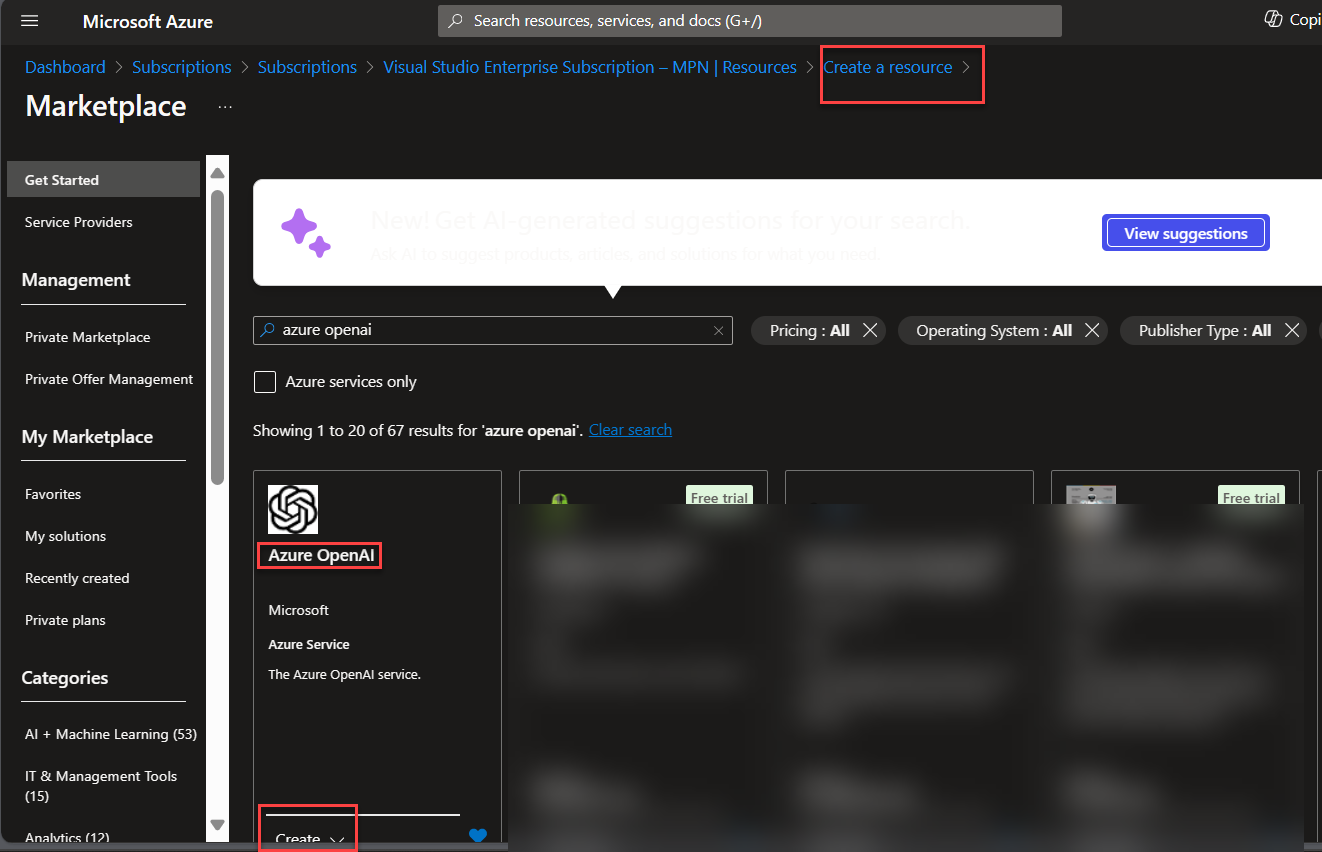Click the View suggestions button
This screenshot has height=852, width=1322.
(1186, 233)
